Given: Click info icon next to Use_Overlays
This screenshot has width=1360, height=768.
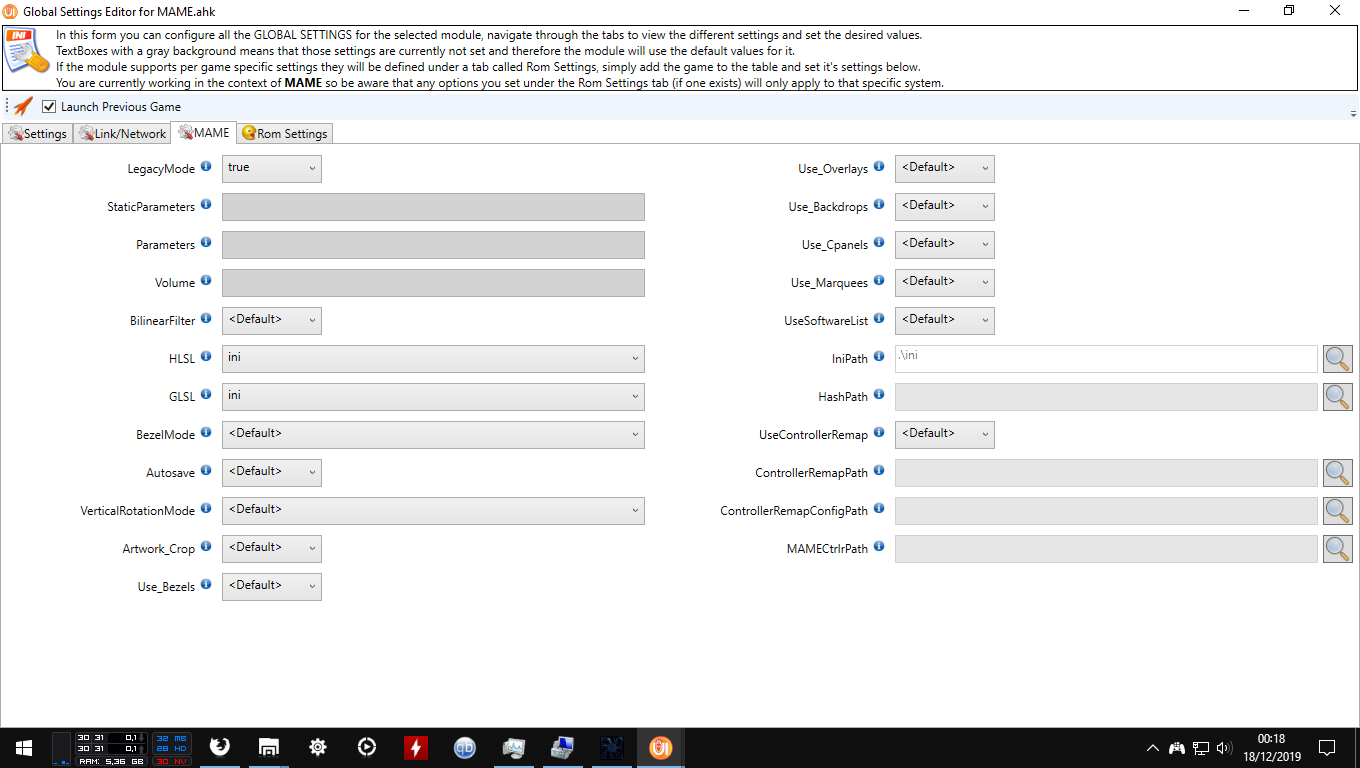Looking at the screenshot, I should 879,167.
